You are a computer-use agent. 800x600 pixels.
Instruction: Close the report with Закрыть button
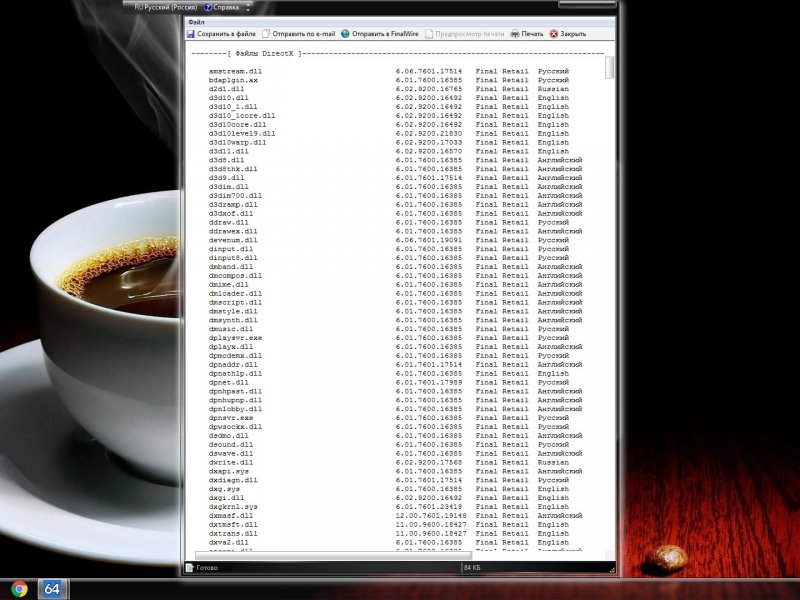(568, 34)
